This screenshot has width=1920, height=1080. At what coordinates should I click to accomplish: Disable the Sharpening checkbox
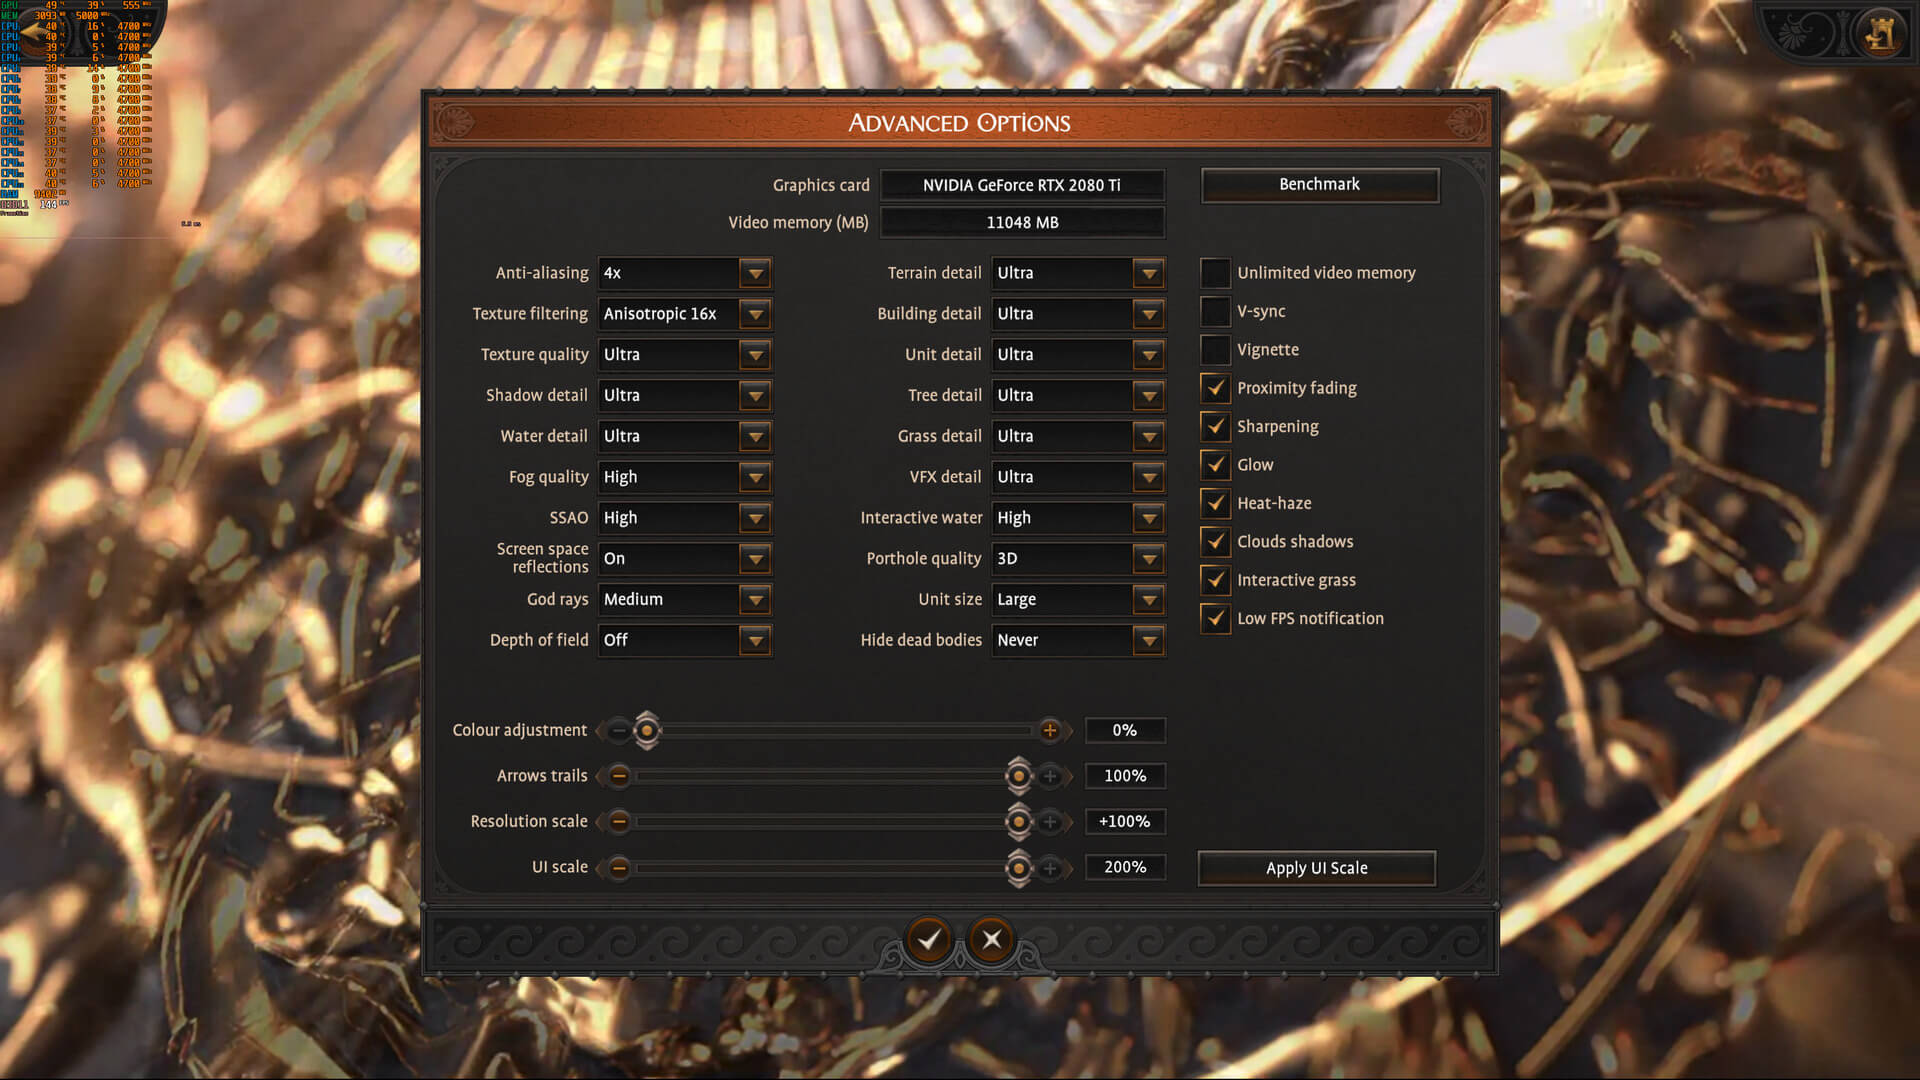1215,427
